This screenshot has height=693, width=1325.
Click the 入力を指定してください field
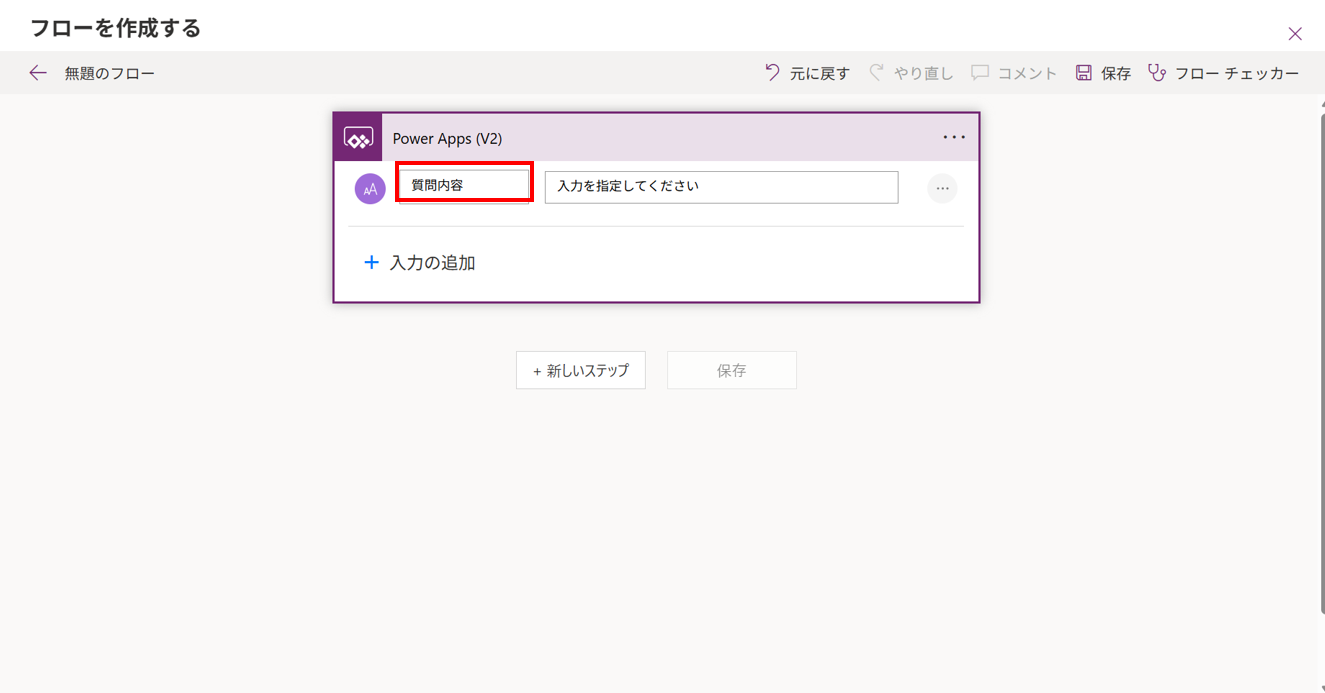click(x=721, y=187)
